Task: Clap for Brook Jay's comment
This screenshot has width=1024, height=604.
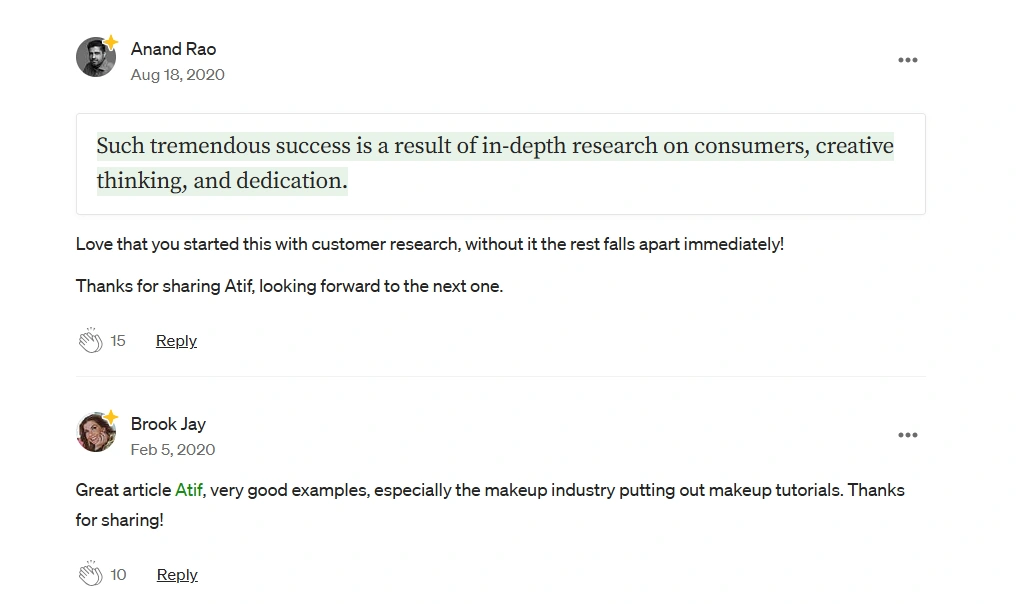Action: pos(91,573)
